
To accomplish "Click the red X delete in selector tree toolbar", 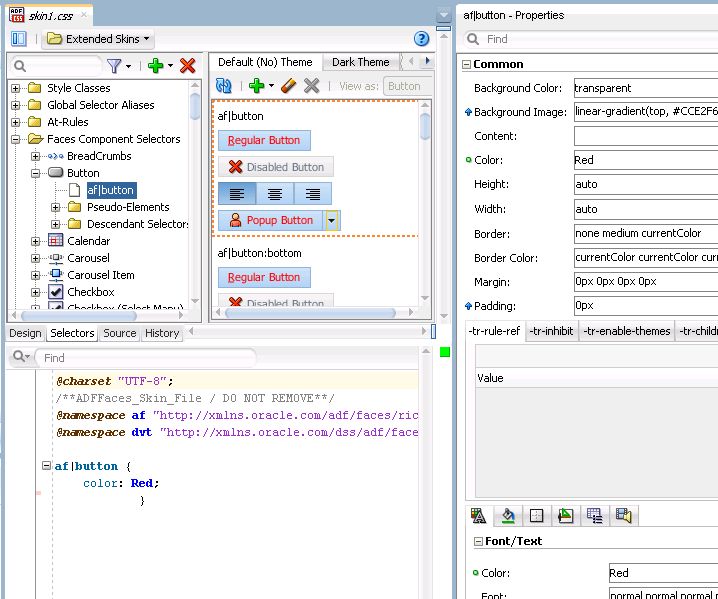I will click(x=187, y=66).
